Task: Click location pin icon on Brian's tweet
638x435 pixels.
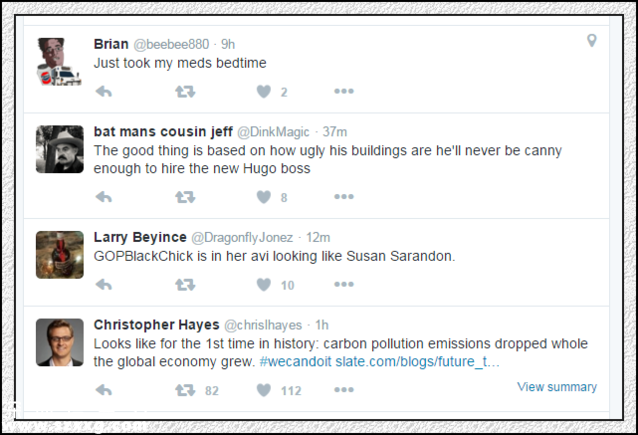Action: coord(592,41)
